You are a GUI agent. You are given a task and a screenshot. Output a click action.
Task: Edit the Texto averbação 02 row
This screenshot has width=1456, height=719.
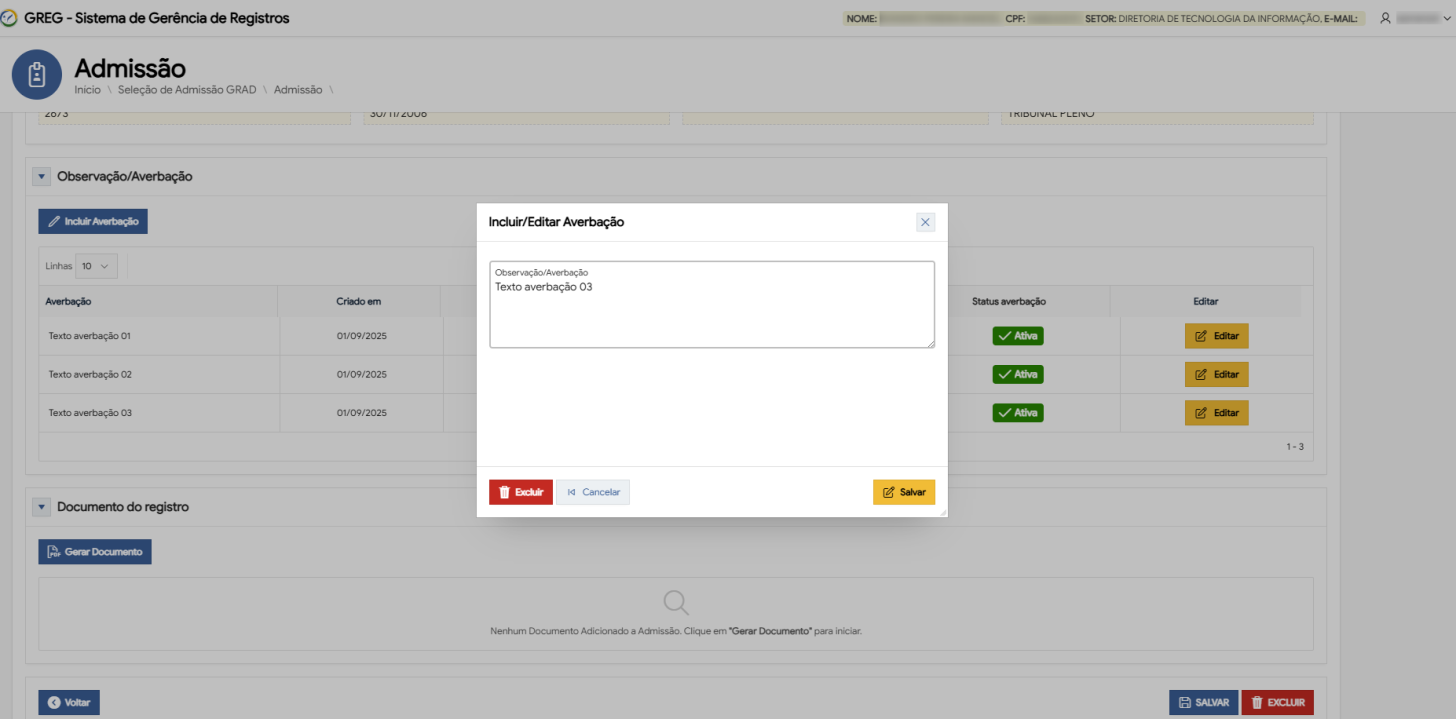[x=1216, y=374]
